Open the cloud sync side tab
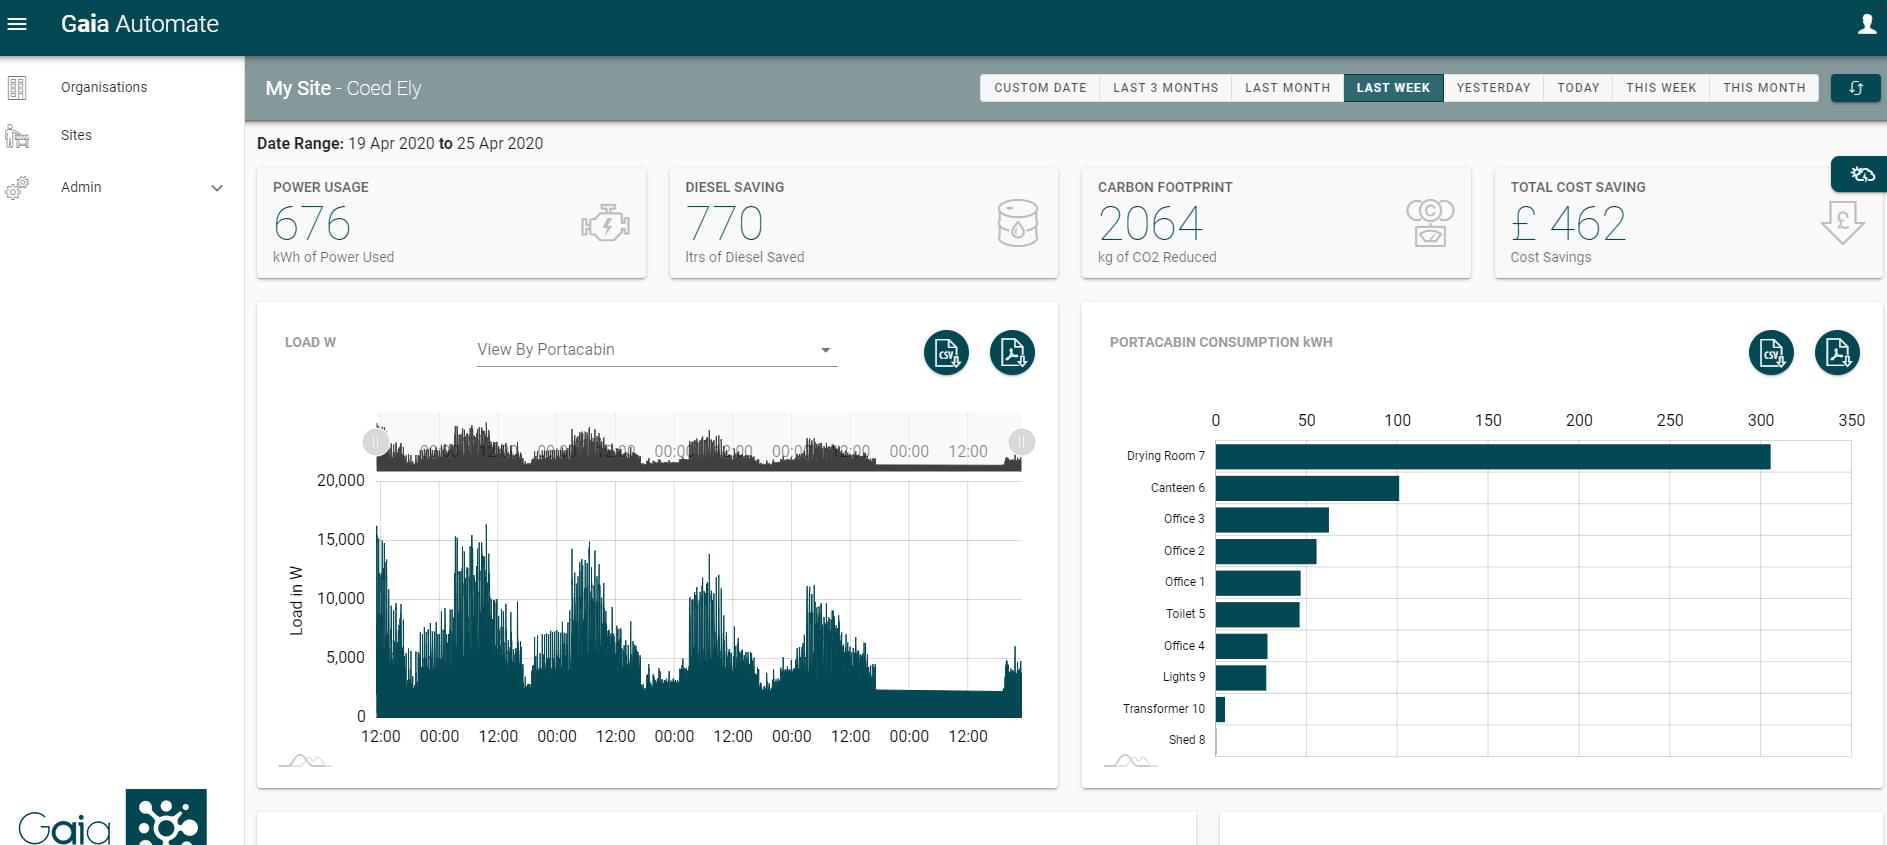Viewport: 1887px width, 845px height. tap(1861, 175)
